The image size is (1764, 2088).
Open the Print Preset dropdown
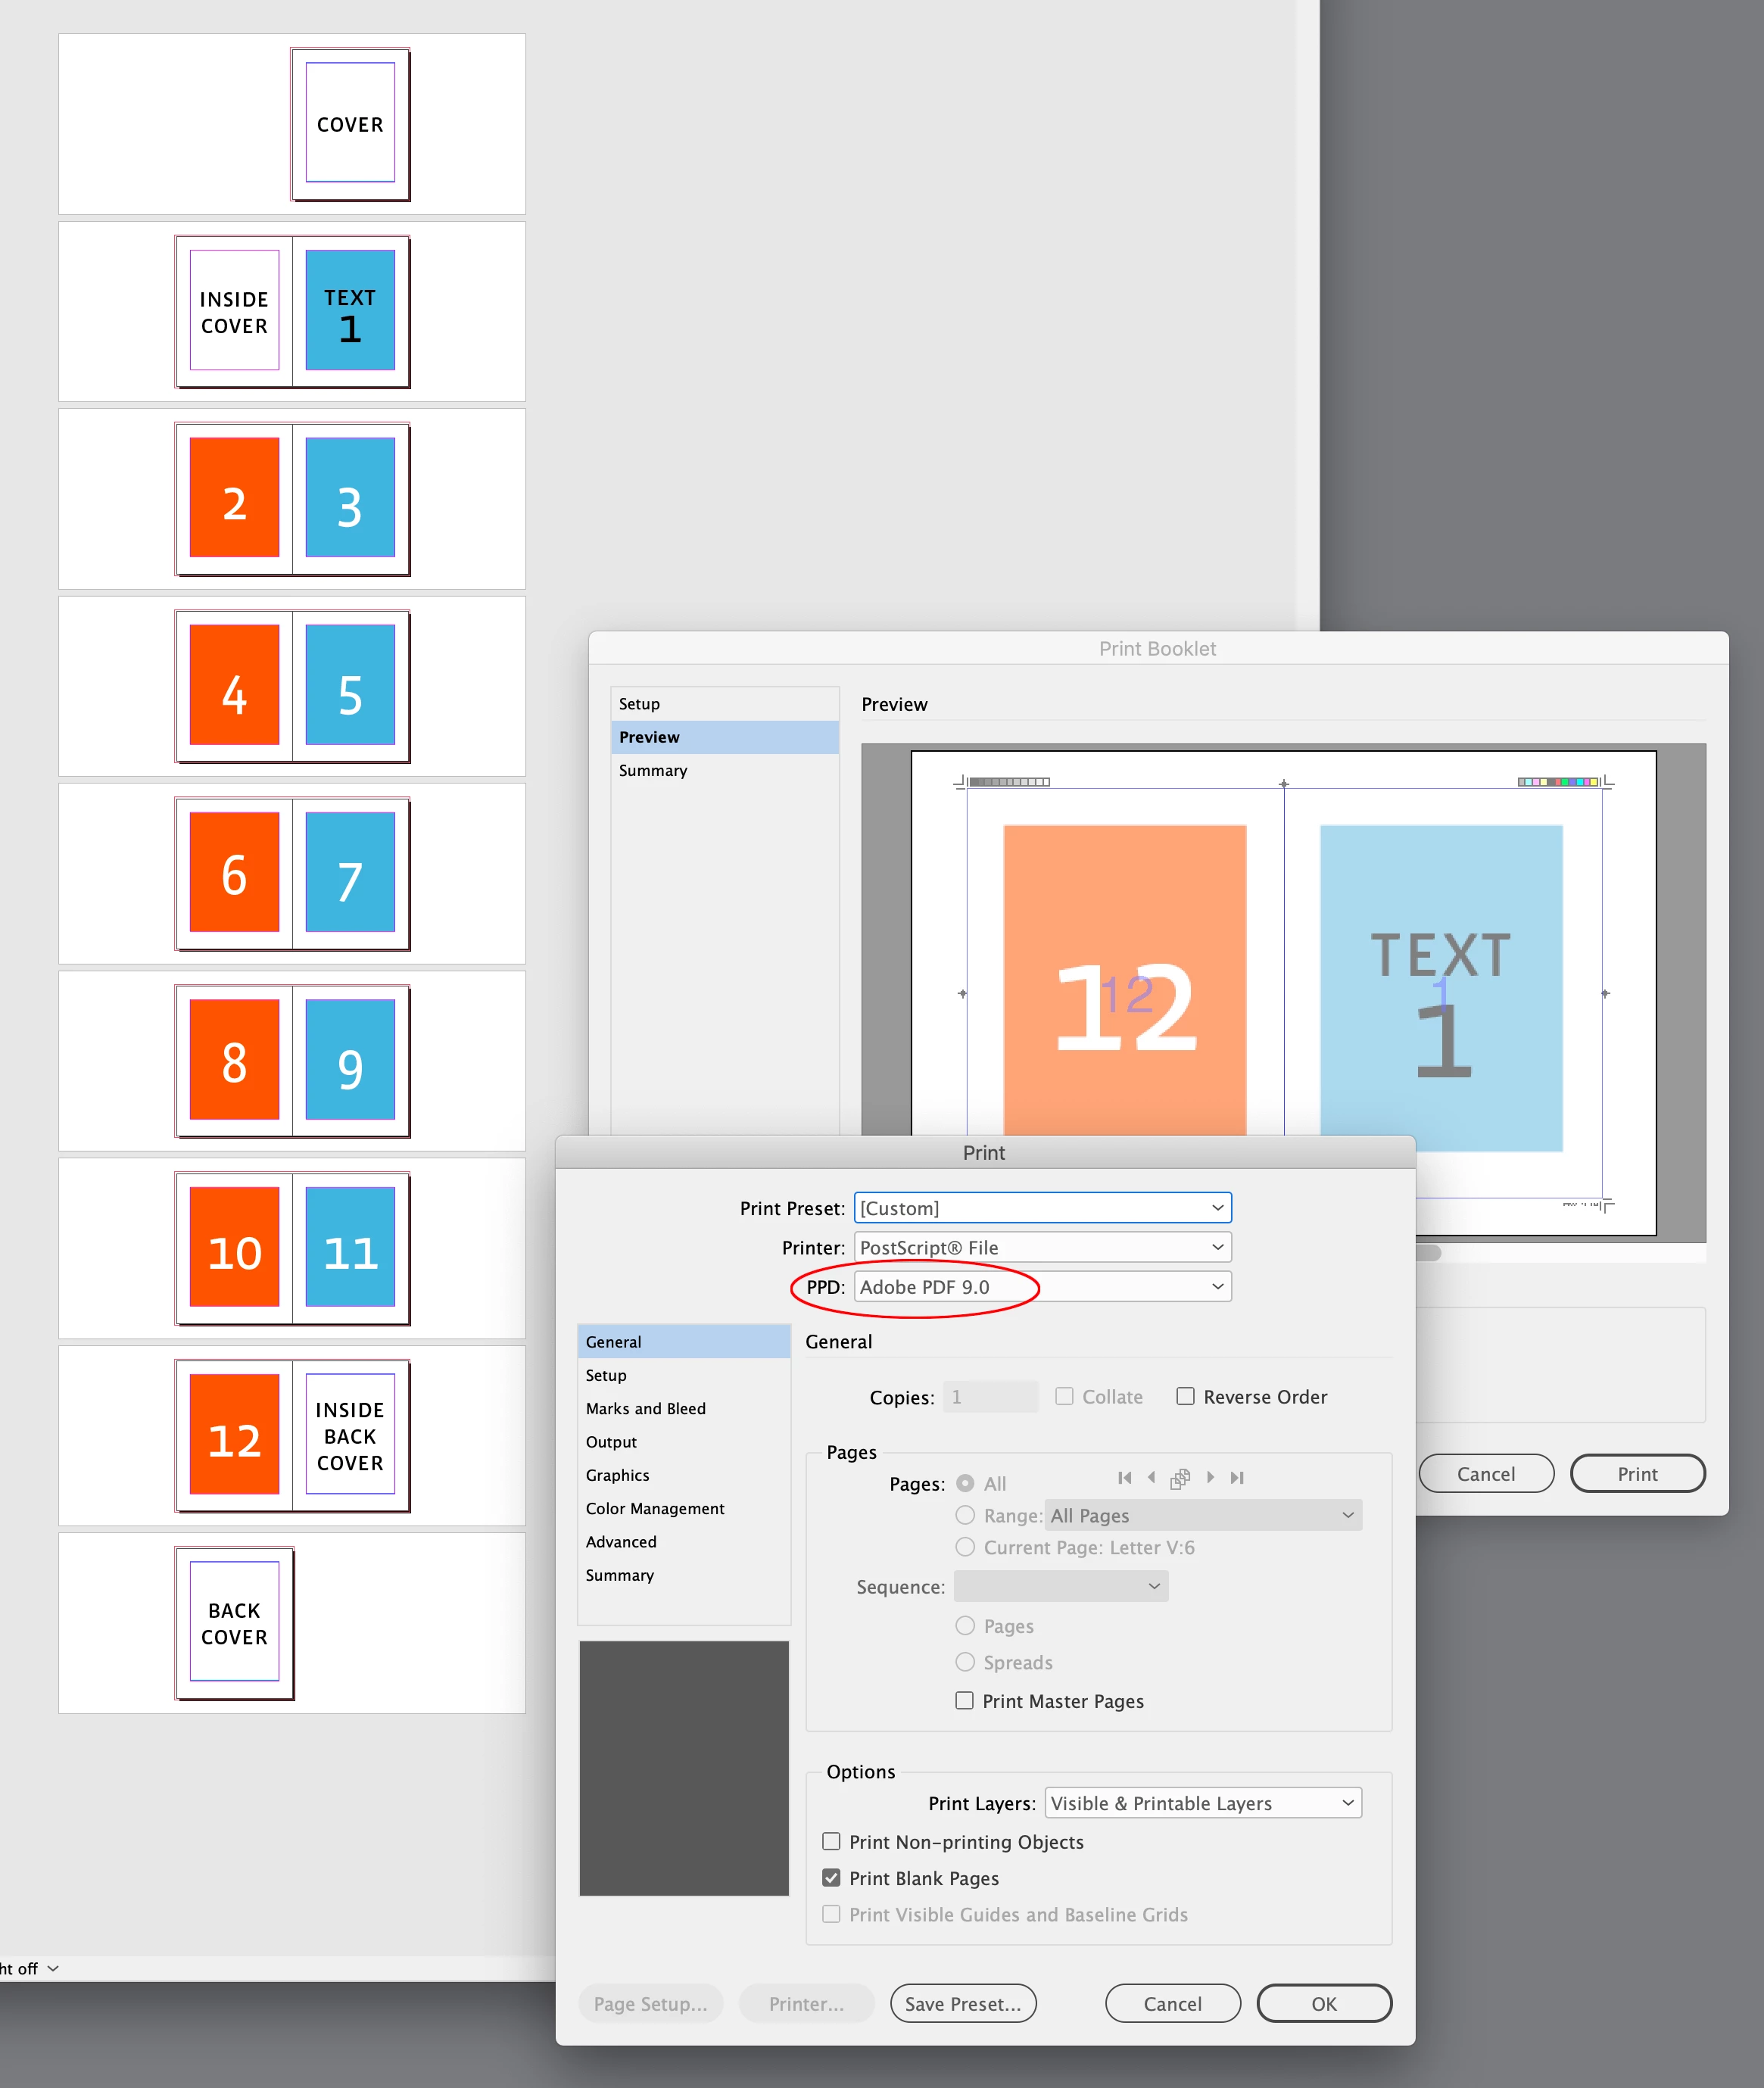point(1042,1207)
